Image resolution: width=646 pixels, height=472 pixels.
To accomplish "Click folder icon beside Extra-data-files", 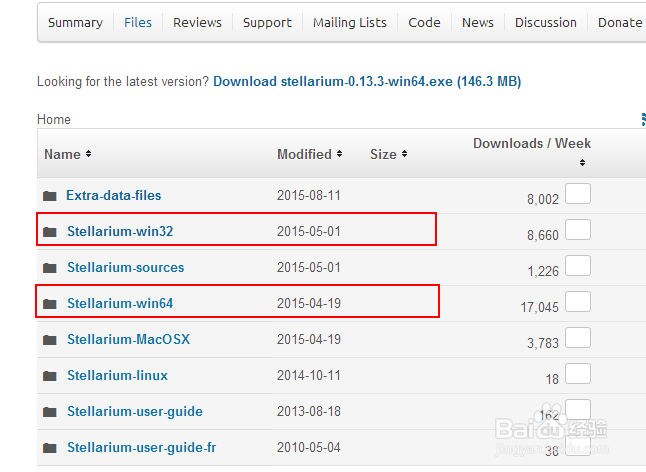I will tap(50, 196).
